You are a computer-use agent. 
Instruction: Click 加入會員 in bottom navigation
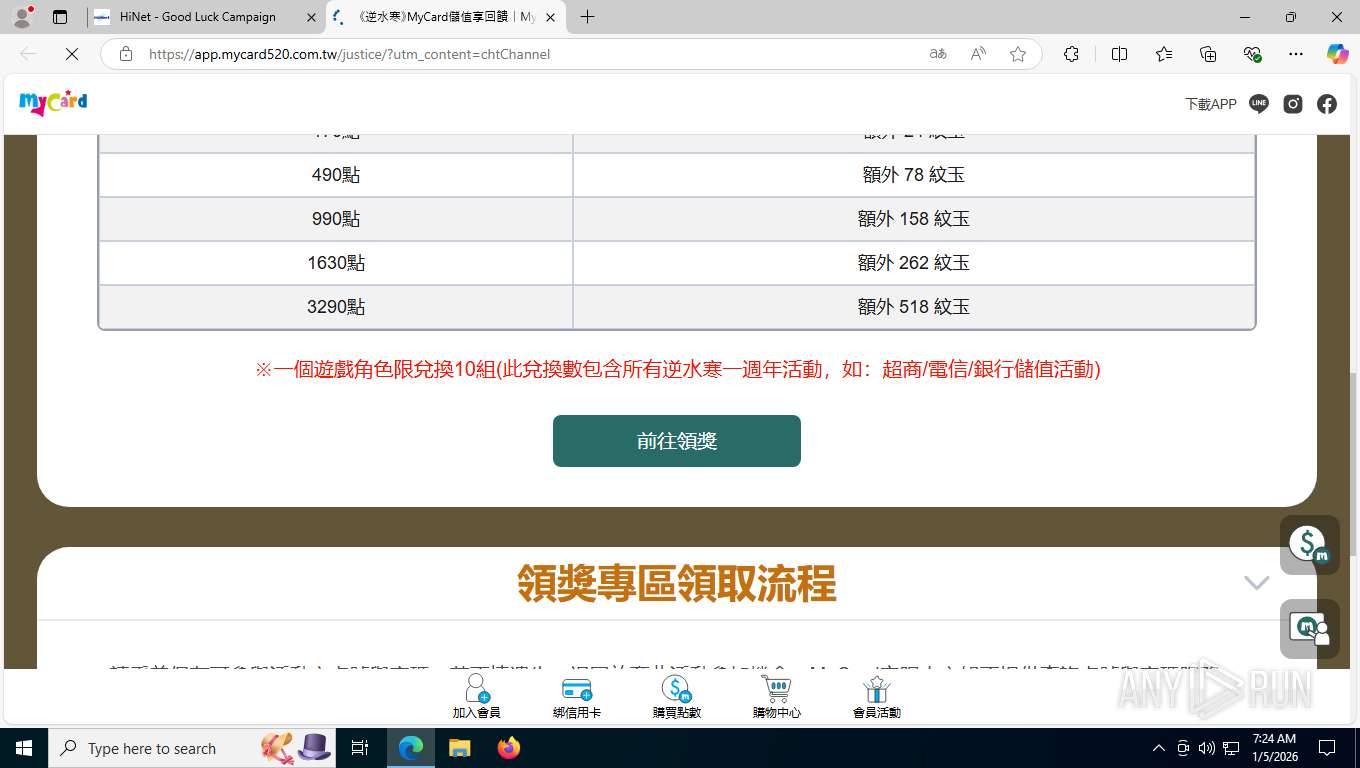tap(477, 696)
